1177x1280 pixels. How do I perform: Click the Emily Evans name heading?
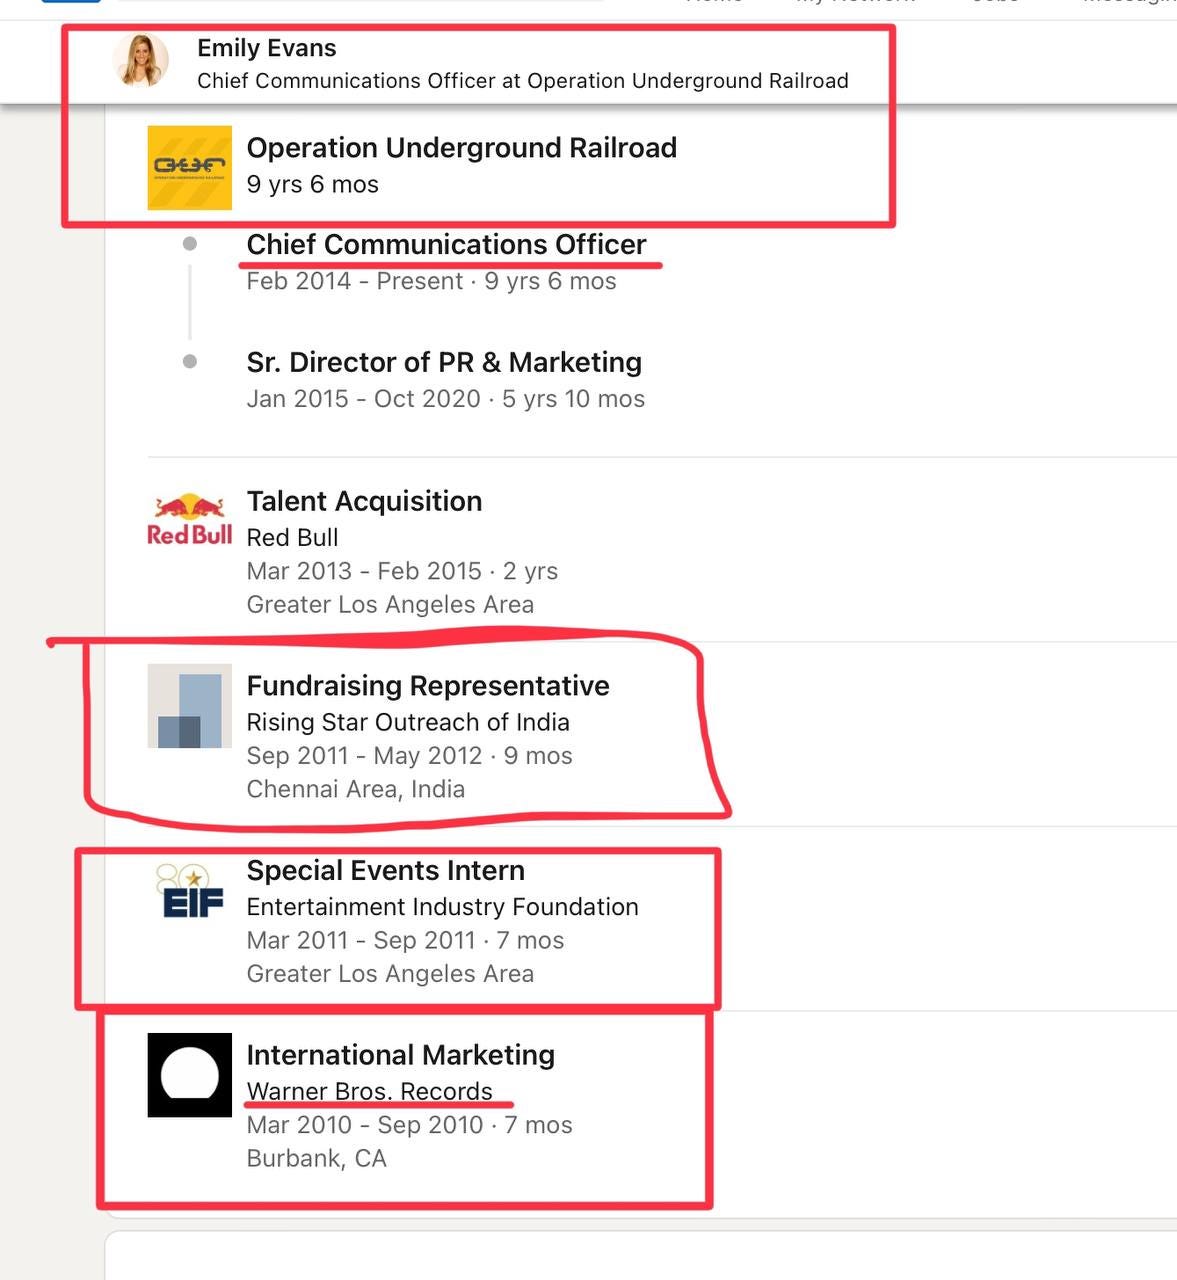[266, 48]
